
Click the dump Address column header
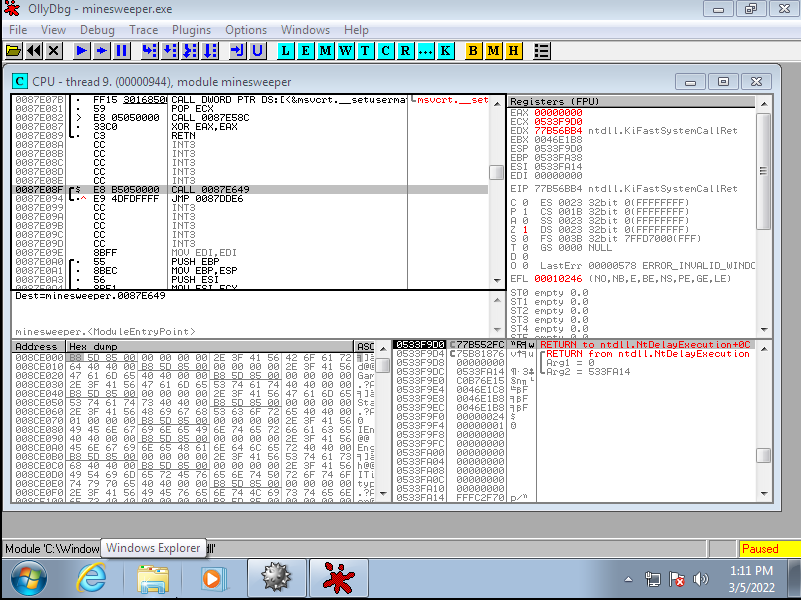(38, 347)
